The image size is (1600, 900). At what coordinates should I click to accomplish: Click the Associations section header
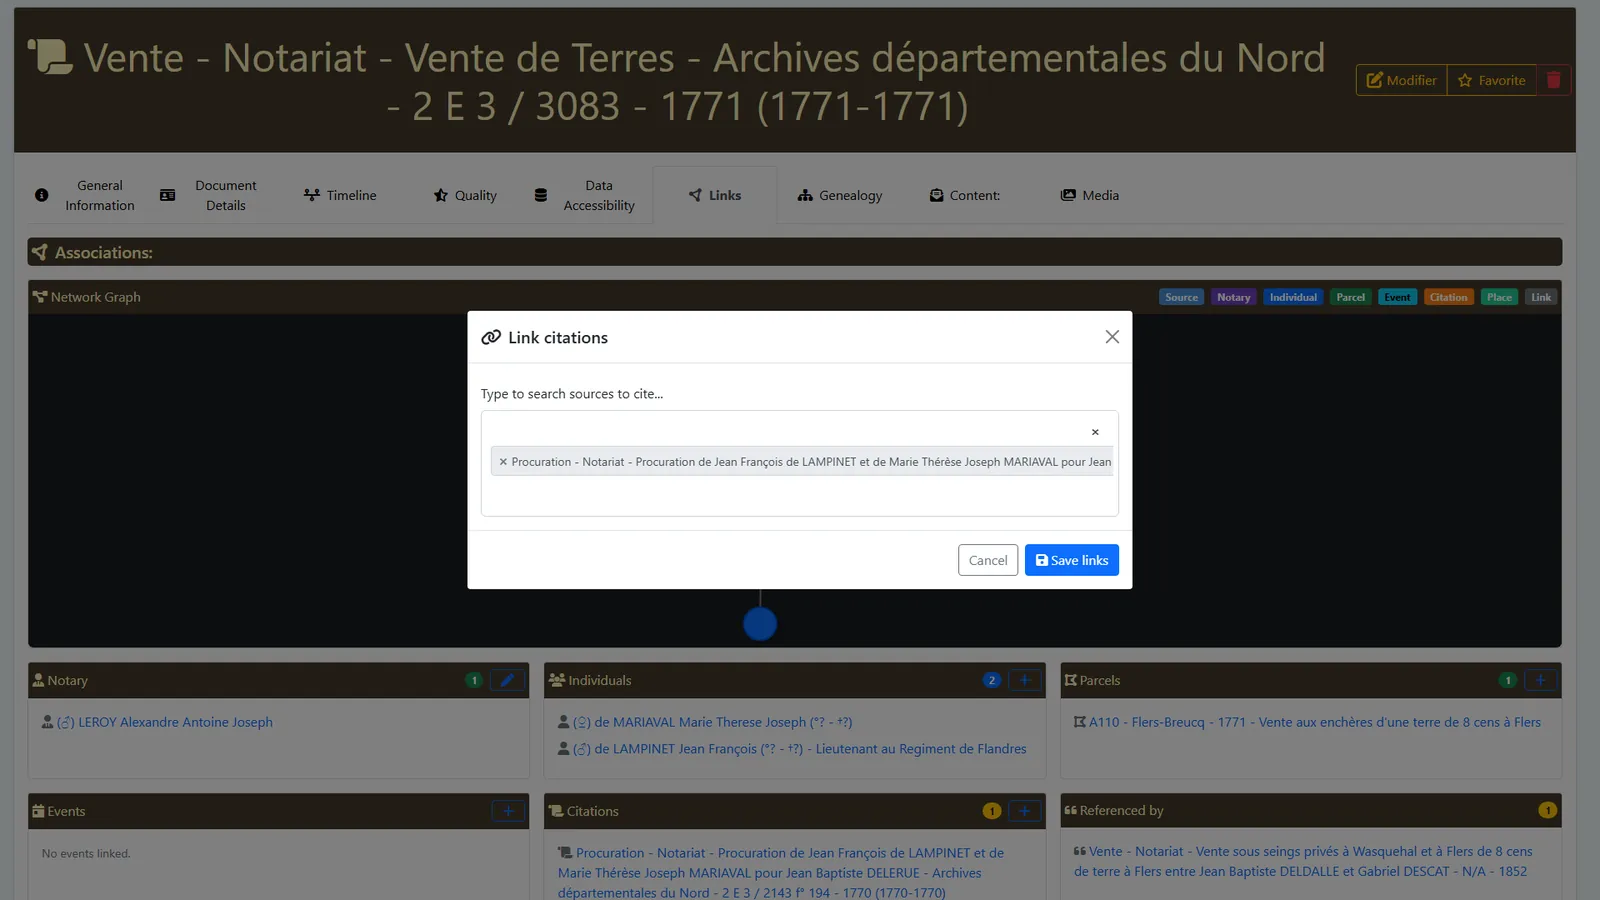point(795,252)
